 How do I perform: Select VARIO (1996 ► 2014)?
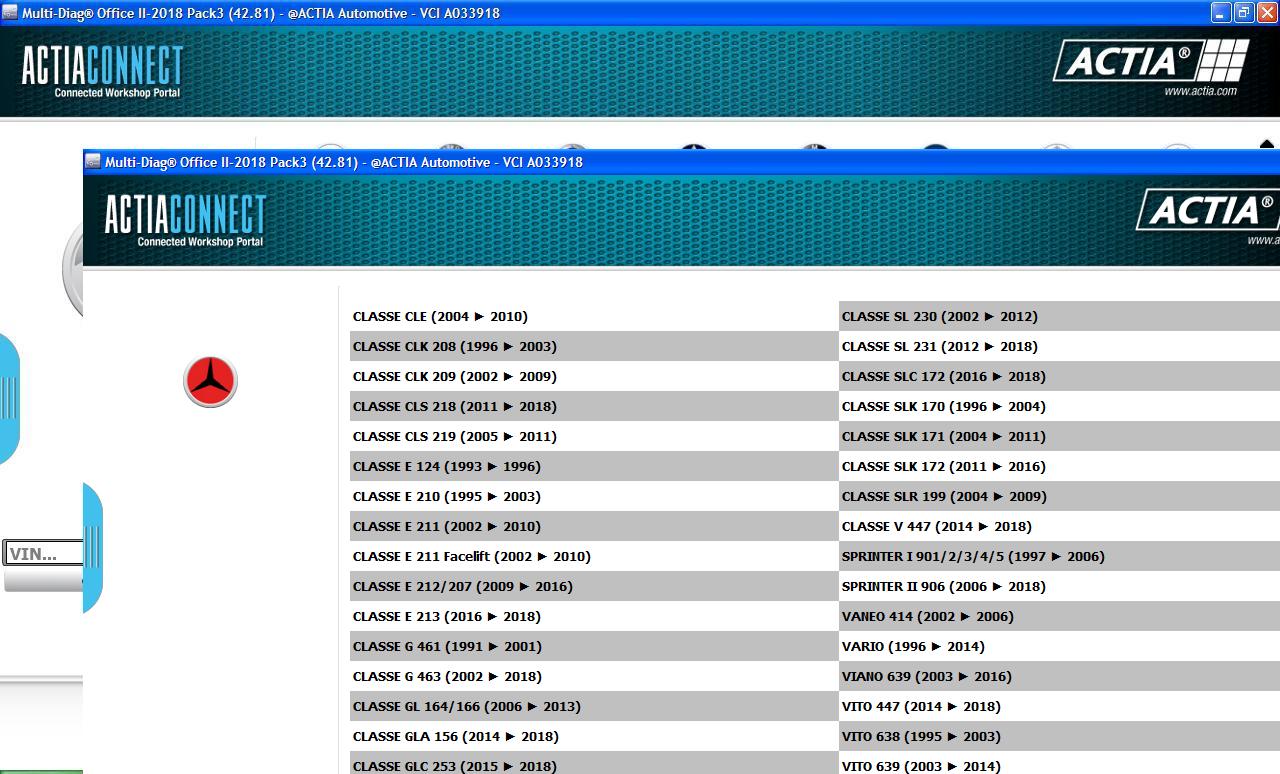[x=1060, y=646]
